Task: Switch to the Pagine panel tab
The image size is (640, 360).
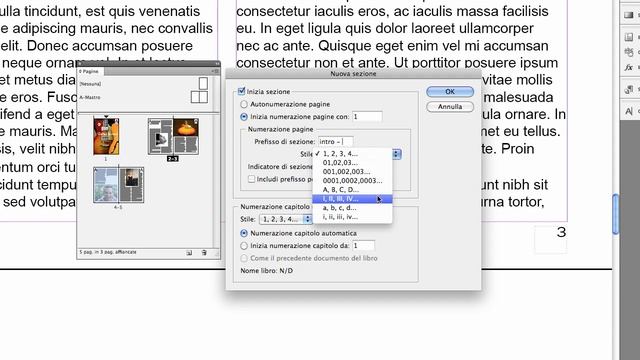Action: point(90,71)
